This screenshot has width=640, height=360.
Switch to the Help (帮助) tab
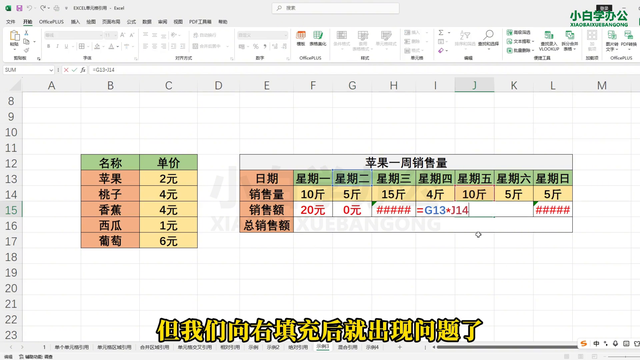tap(223, 22)
